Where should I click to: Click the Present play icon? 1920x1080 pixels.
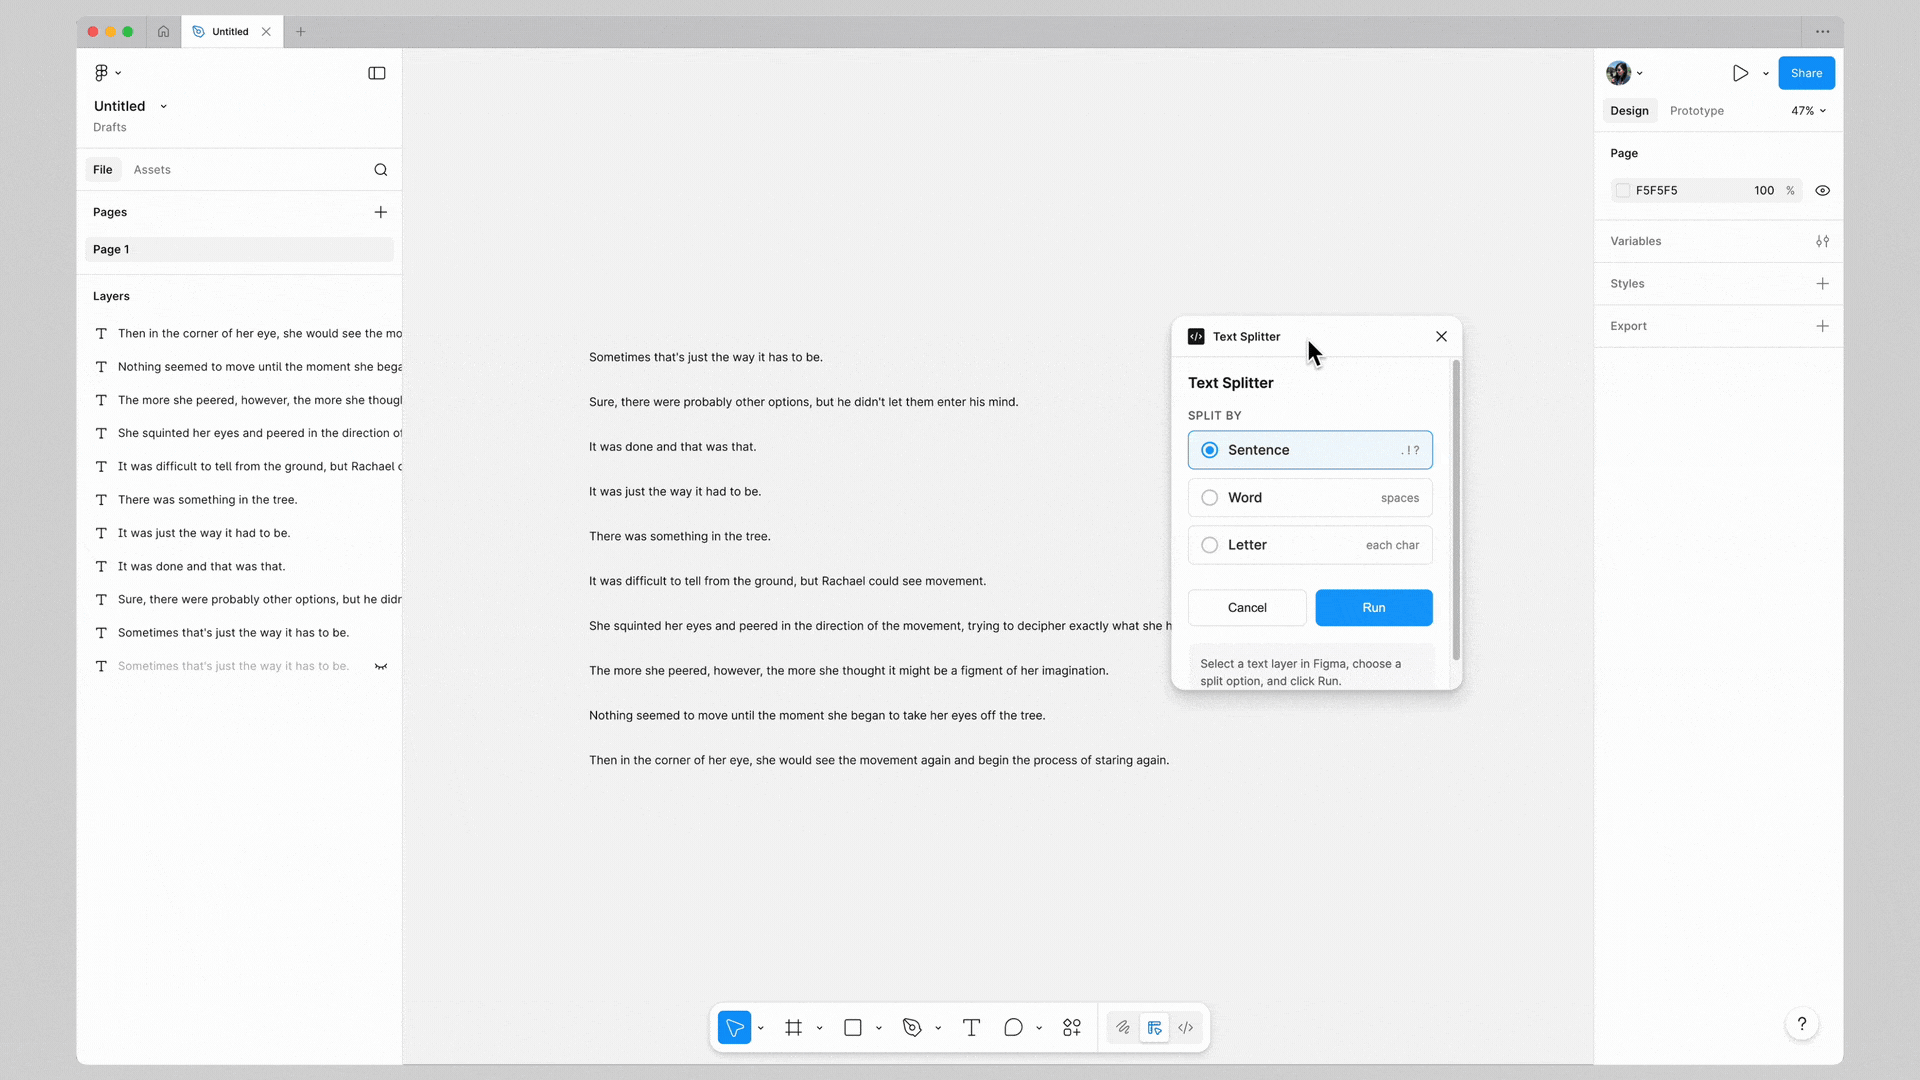(1740, 73)
